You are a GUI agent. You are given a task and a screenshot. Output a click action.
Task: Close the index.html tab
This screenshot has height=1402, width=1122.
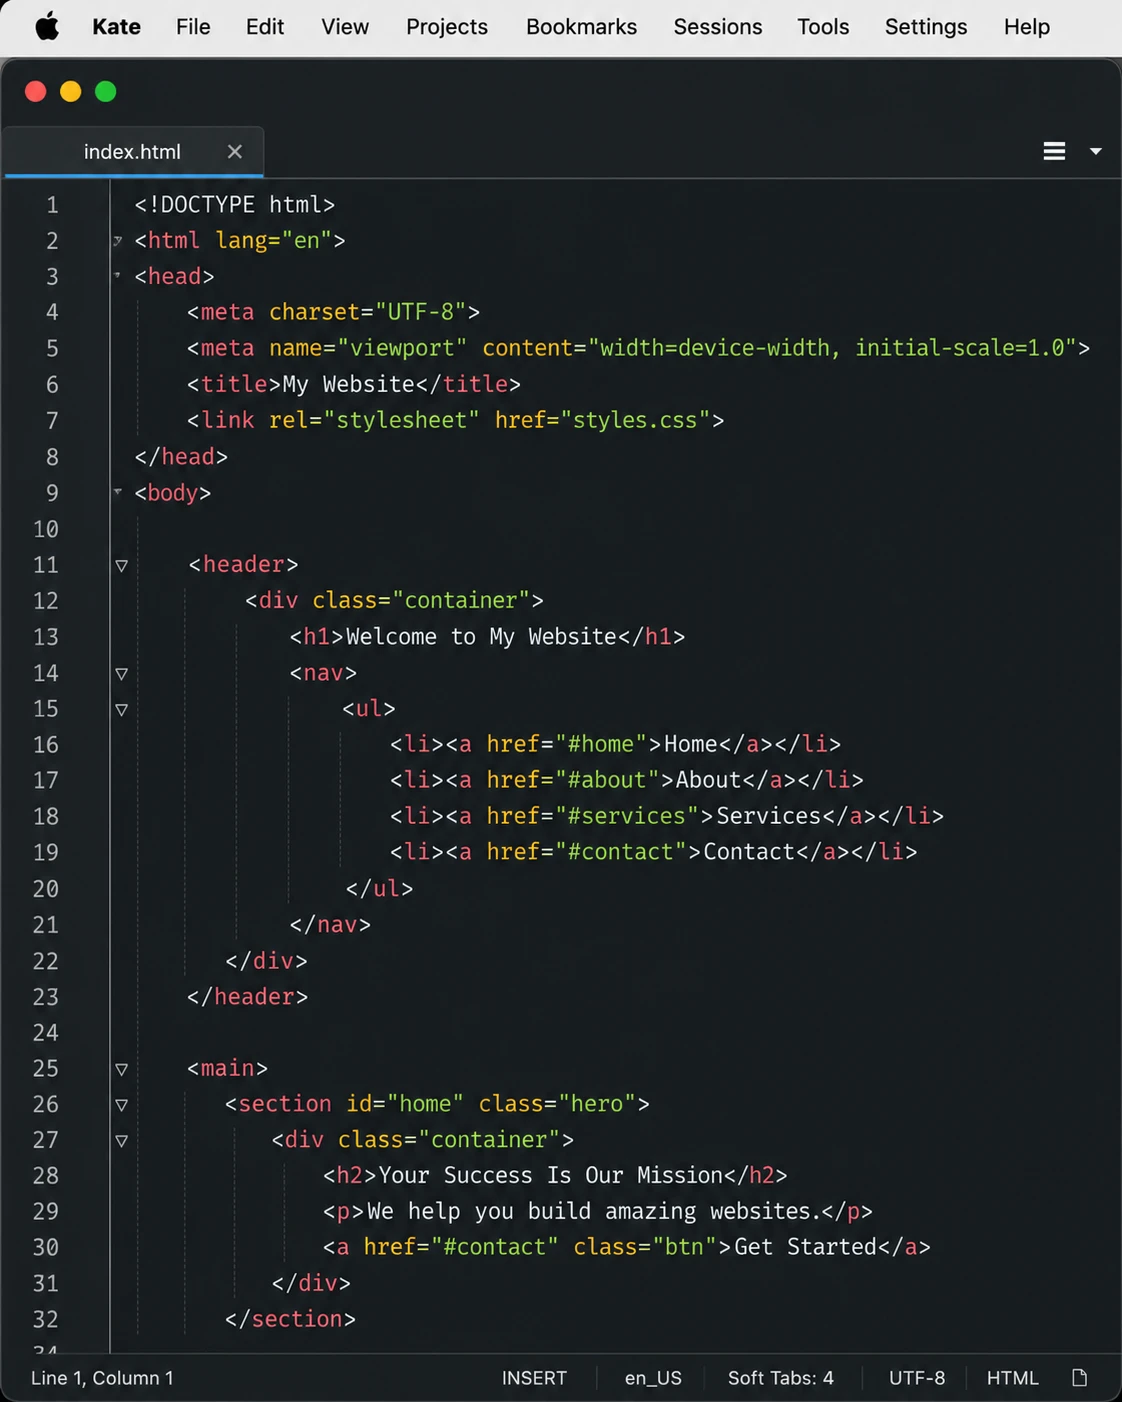pos(235,152)
